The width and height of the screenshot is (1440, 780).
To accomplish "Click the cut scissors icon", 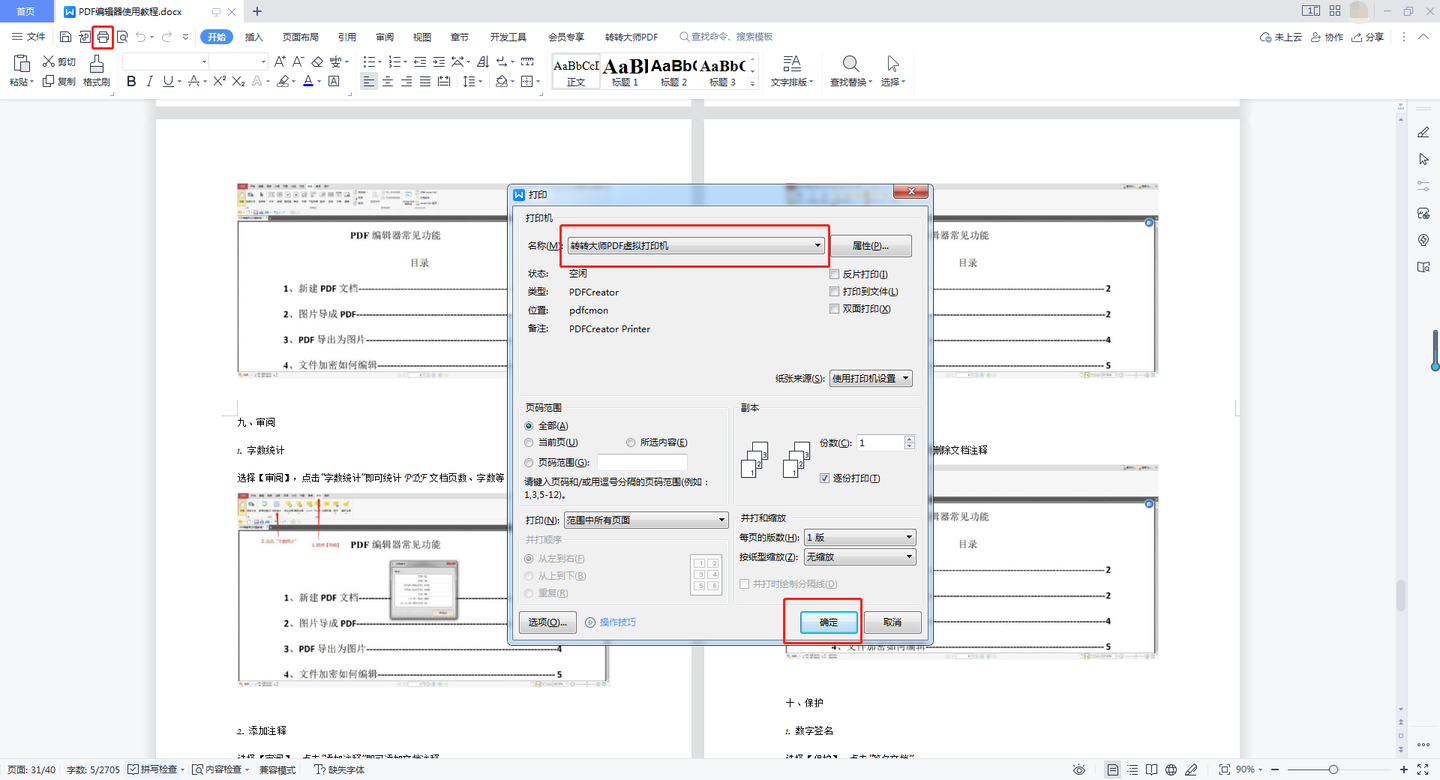I will pyautogui.click(x=48, y=62).
